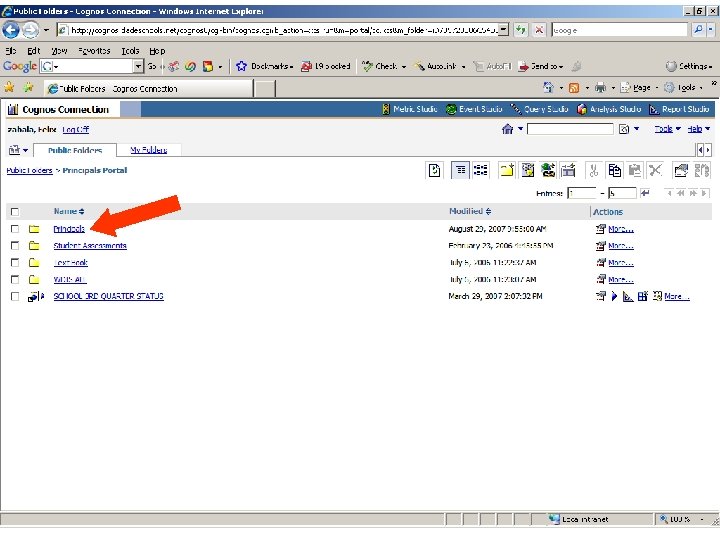Check the fourth folder row checkbox
Viewport: 720px width, 540px height.
tap(15, 279)
